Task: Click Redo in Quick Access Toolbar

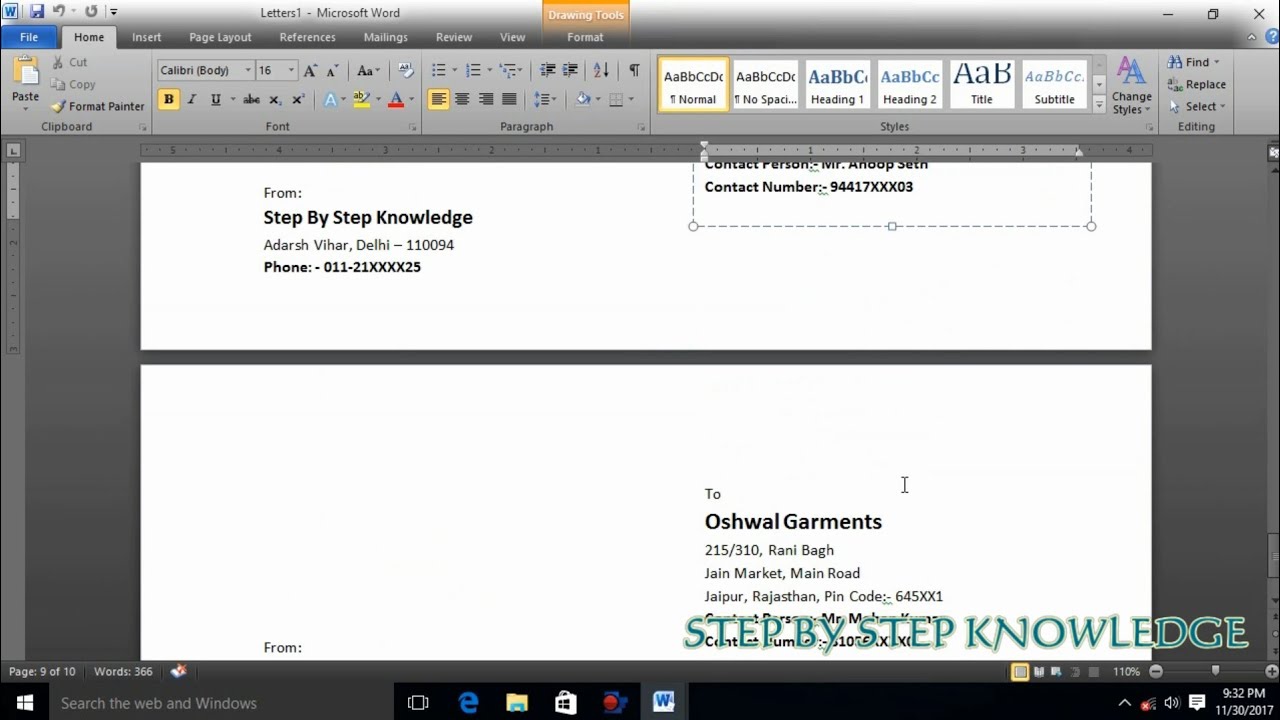Action: click(91, 12)
